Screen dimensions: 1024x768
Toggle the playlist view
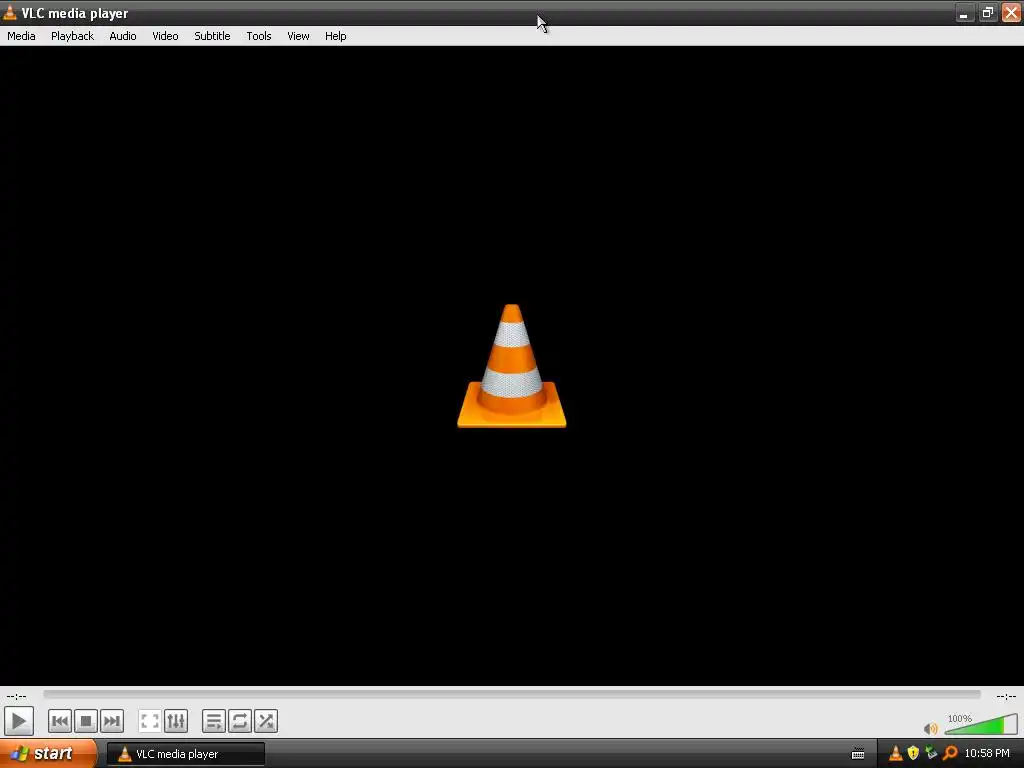pos(214,722)
